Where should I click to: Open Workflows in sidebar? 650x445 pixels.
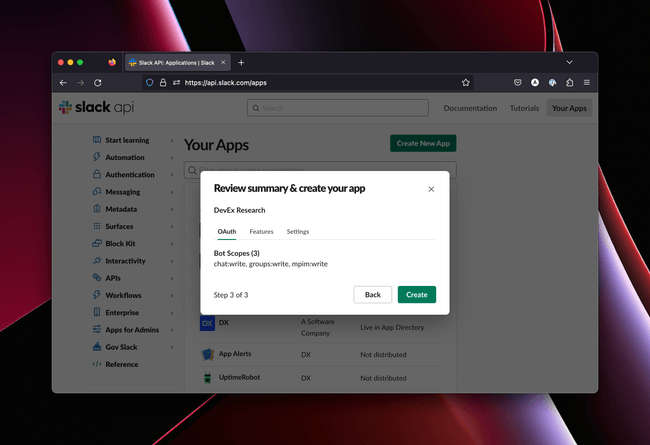pyautogui.click(x=123, y=295)
